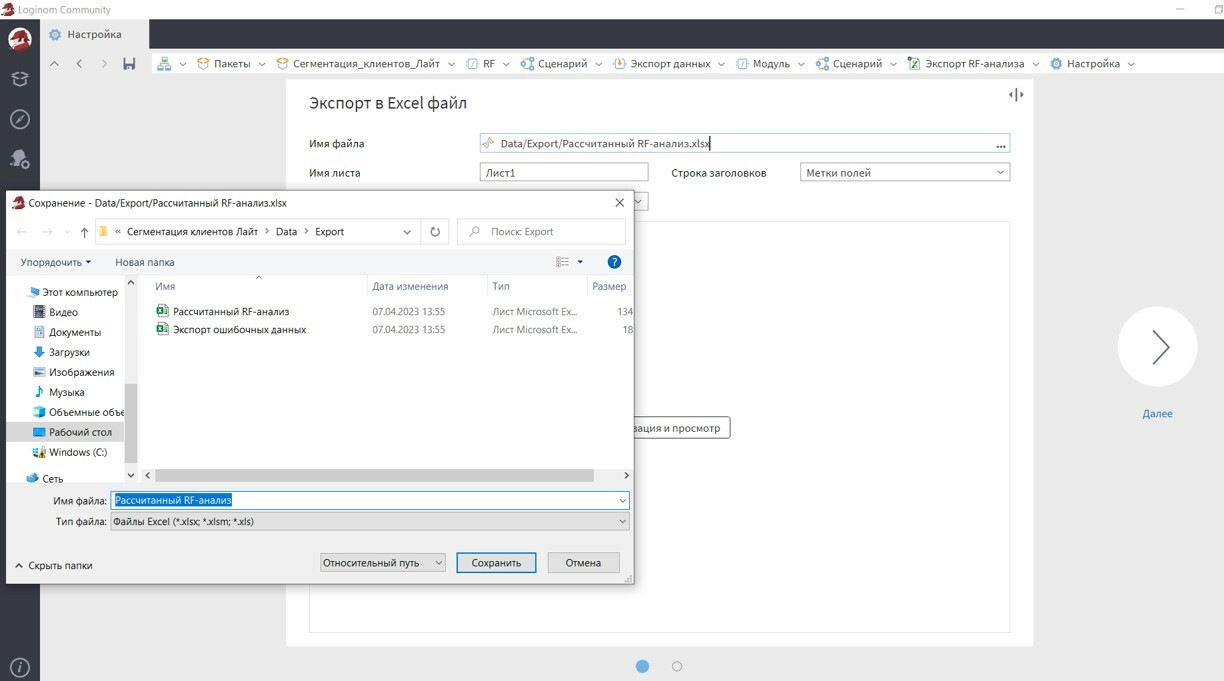Viewport: 1224px width, 681px height.
Task: Click the Далее link
Action: tap(1157, 413)
